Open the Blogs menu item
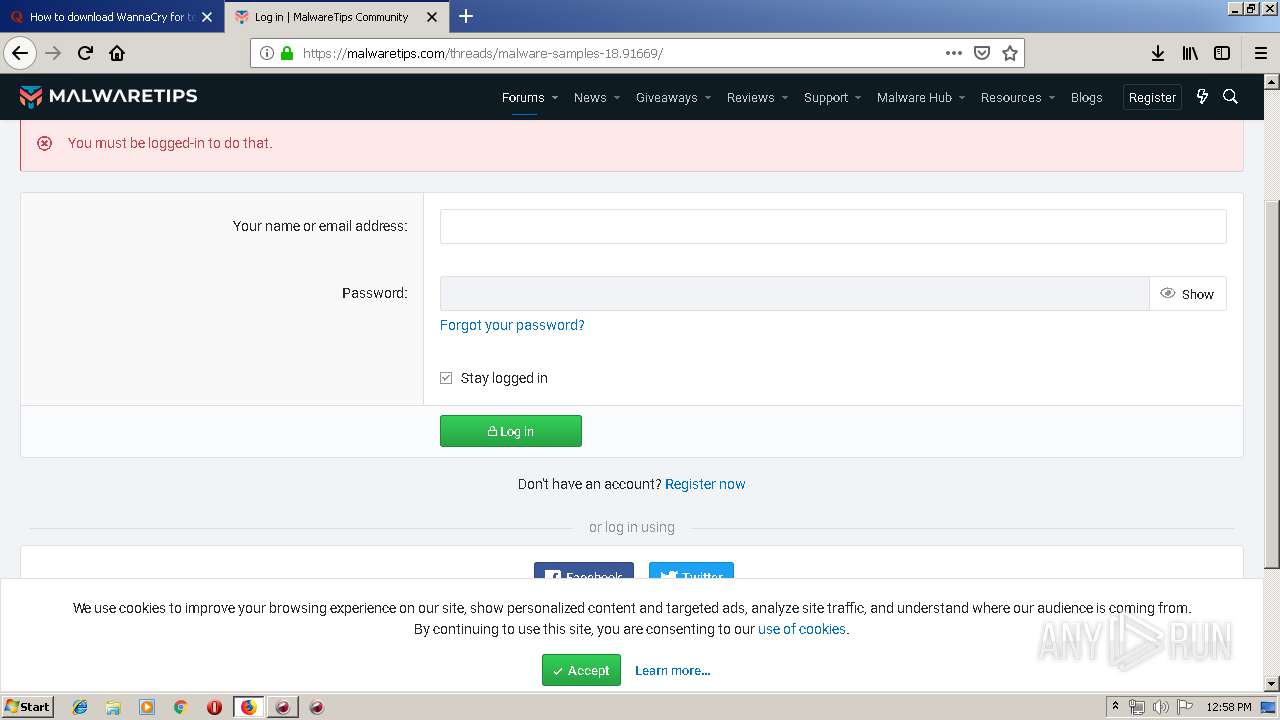 pos(1086,97)
